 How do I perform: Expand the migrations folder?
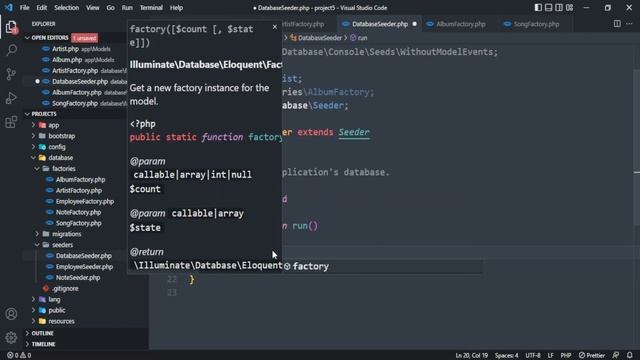coord(67,234)
